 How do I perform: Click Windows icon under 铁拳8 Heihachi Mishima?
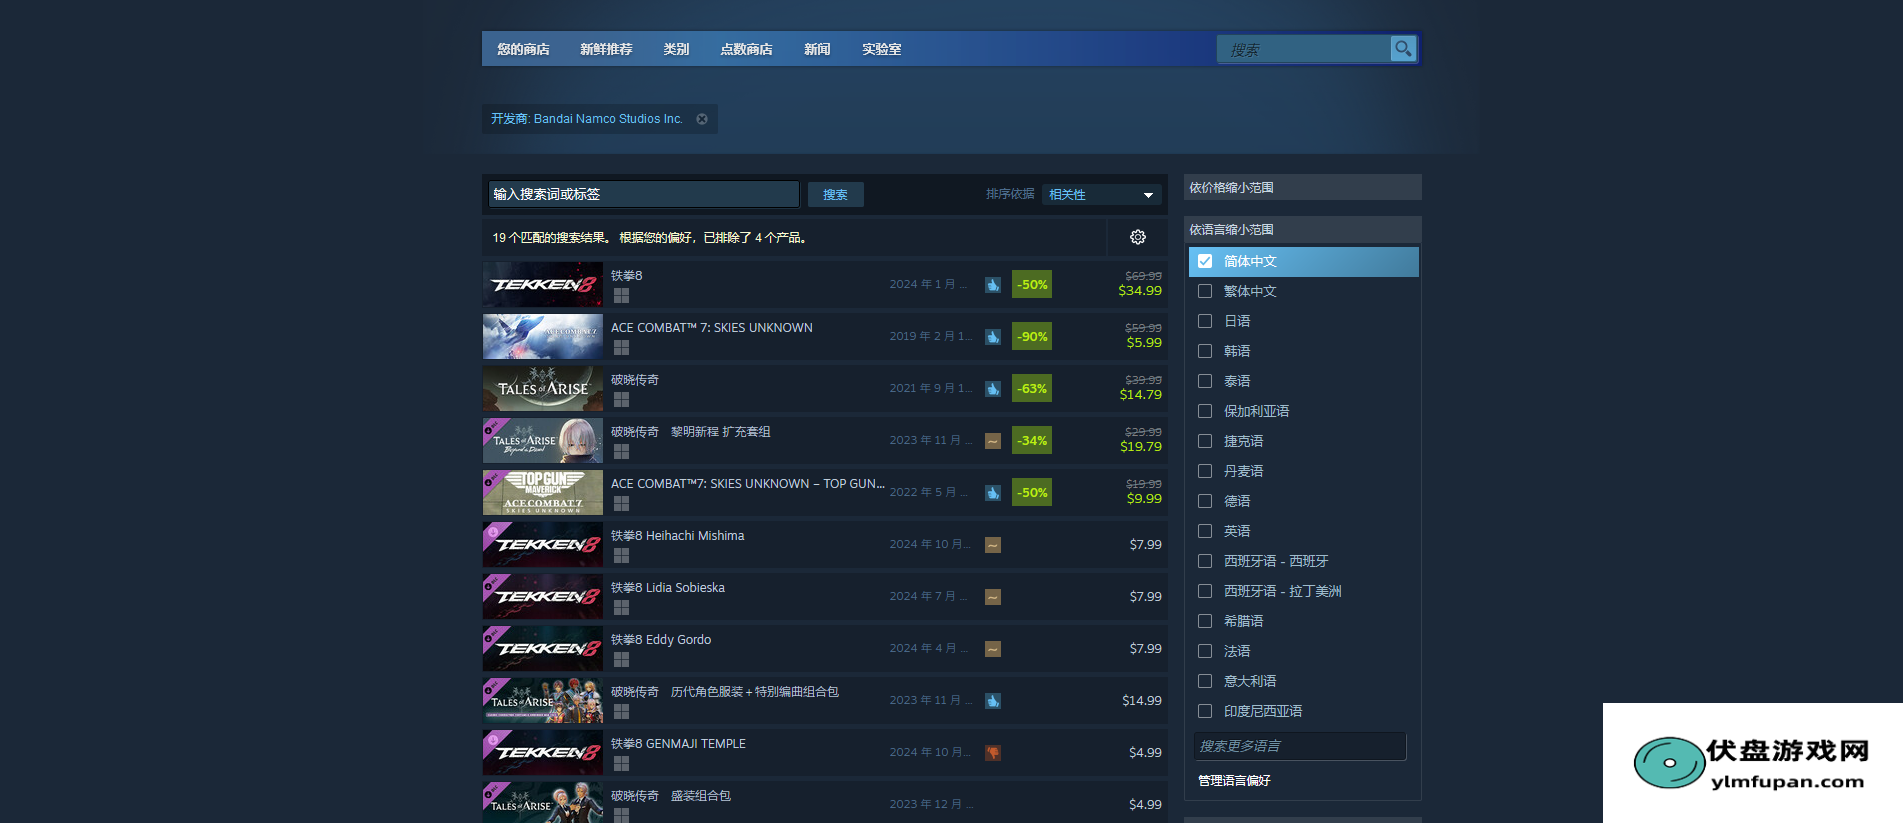click(x=621, y=555)
